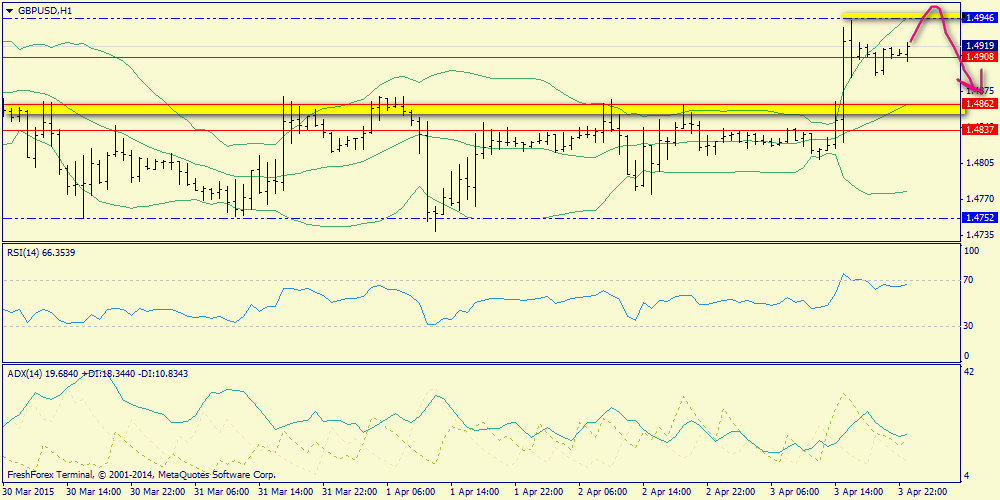Click the 1.4919 current price label

click(978, 45)
